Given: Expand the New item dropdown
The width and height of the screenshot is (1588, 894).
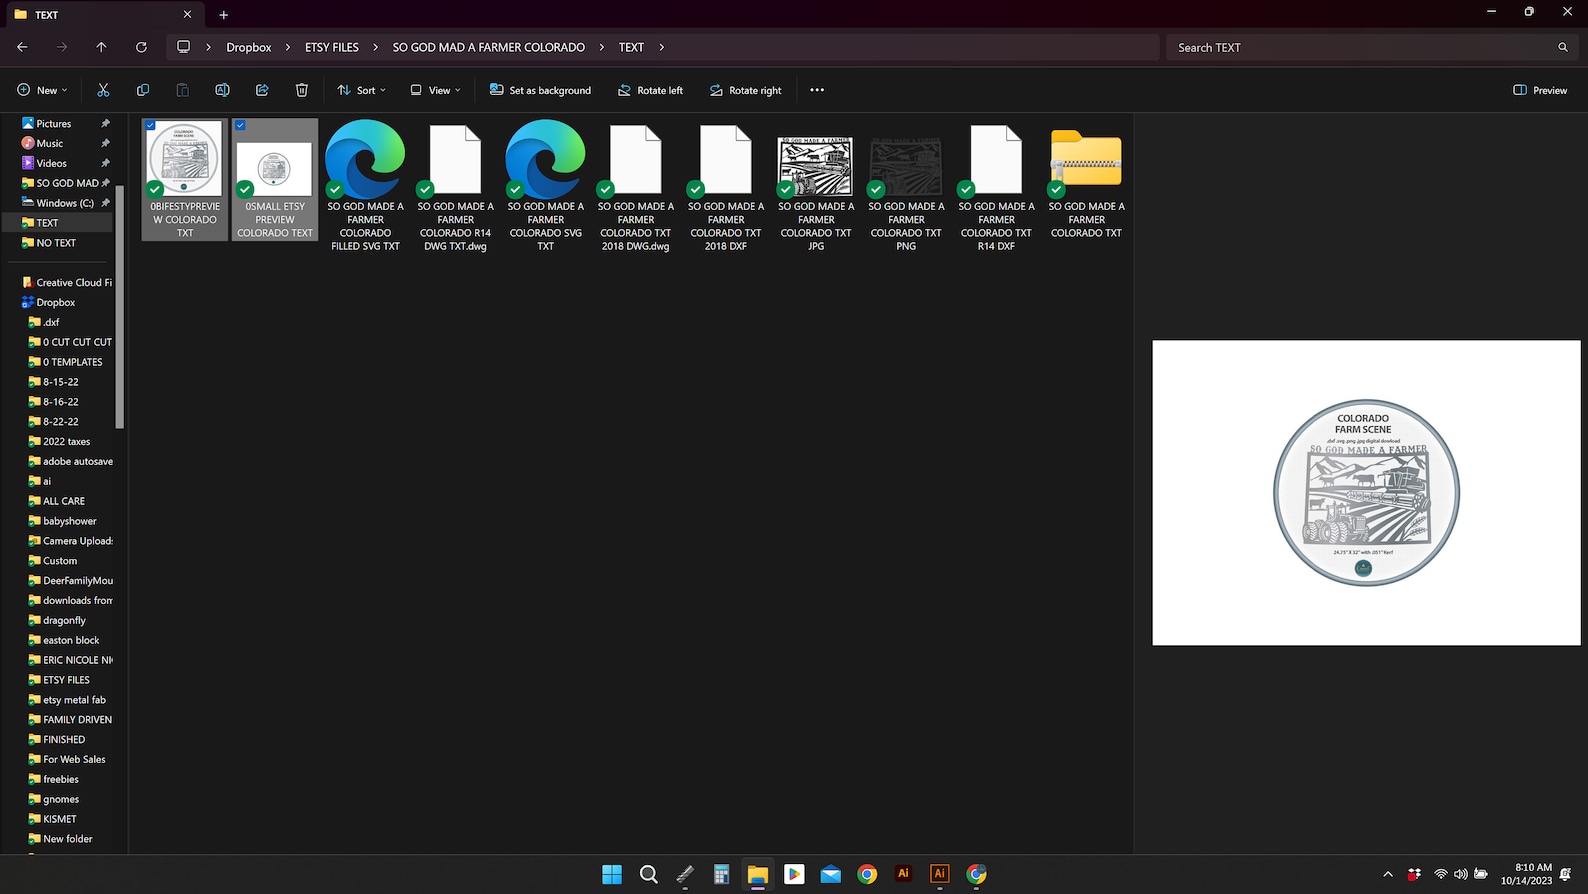Looking at the screenshot, I should point(42,90).
